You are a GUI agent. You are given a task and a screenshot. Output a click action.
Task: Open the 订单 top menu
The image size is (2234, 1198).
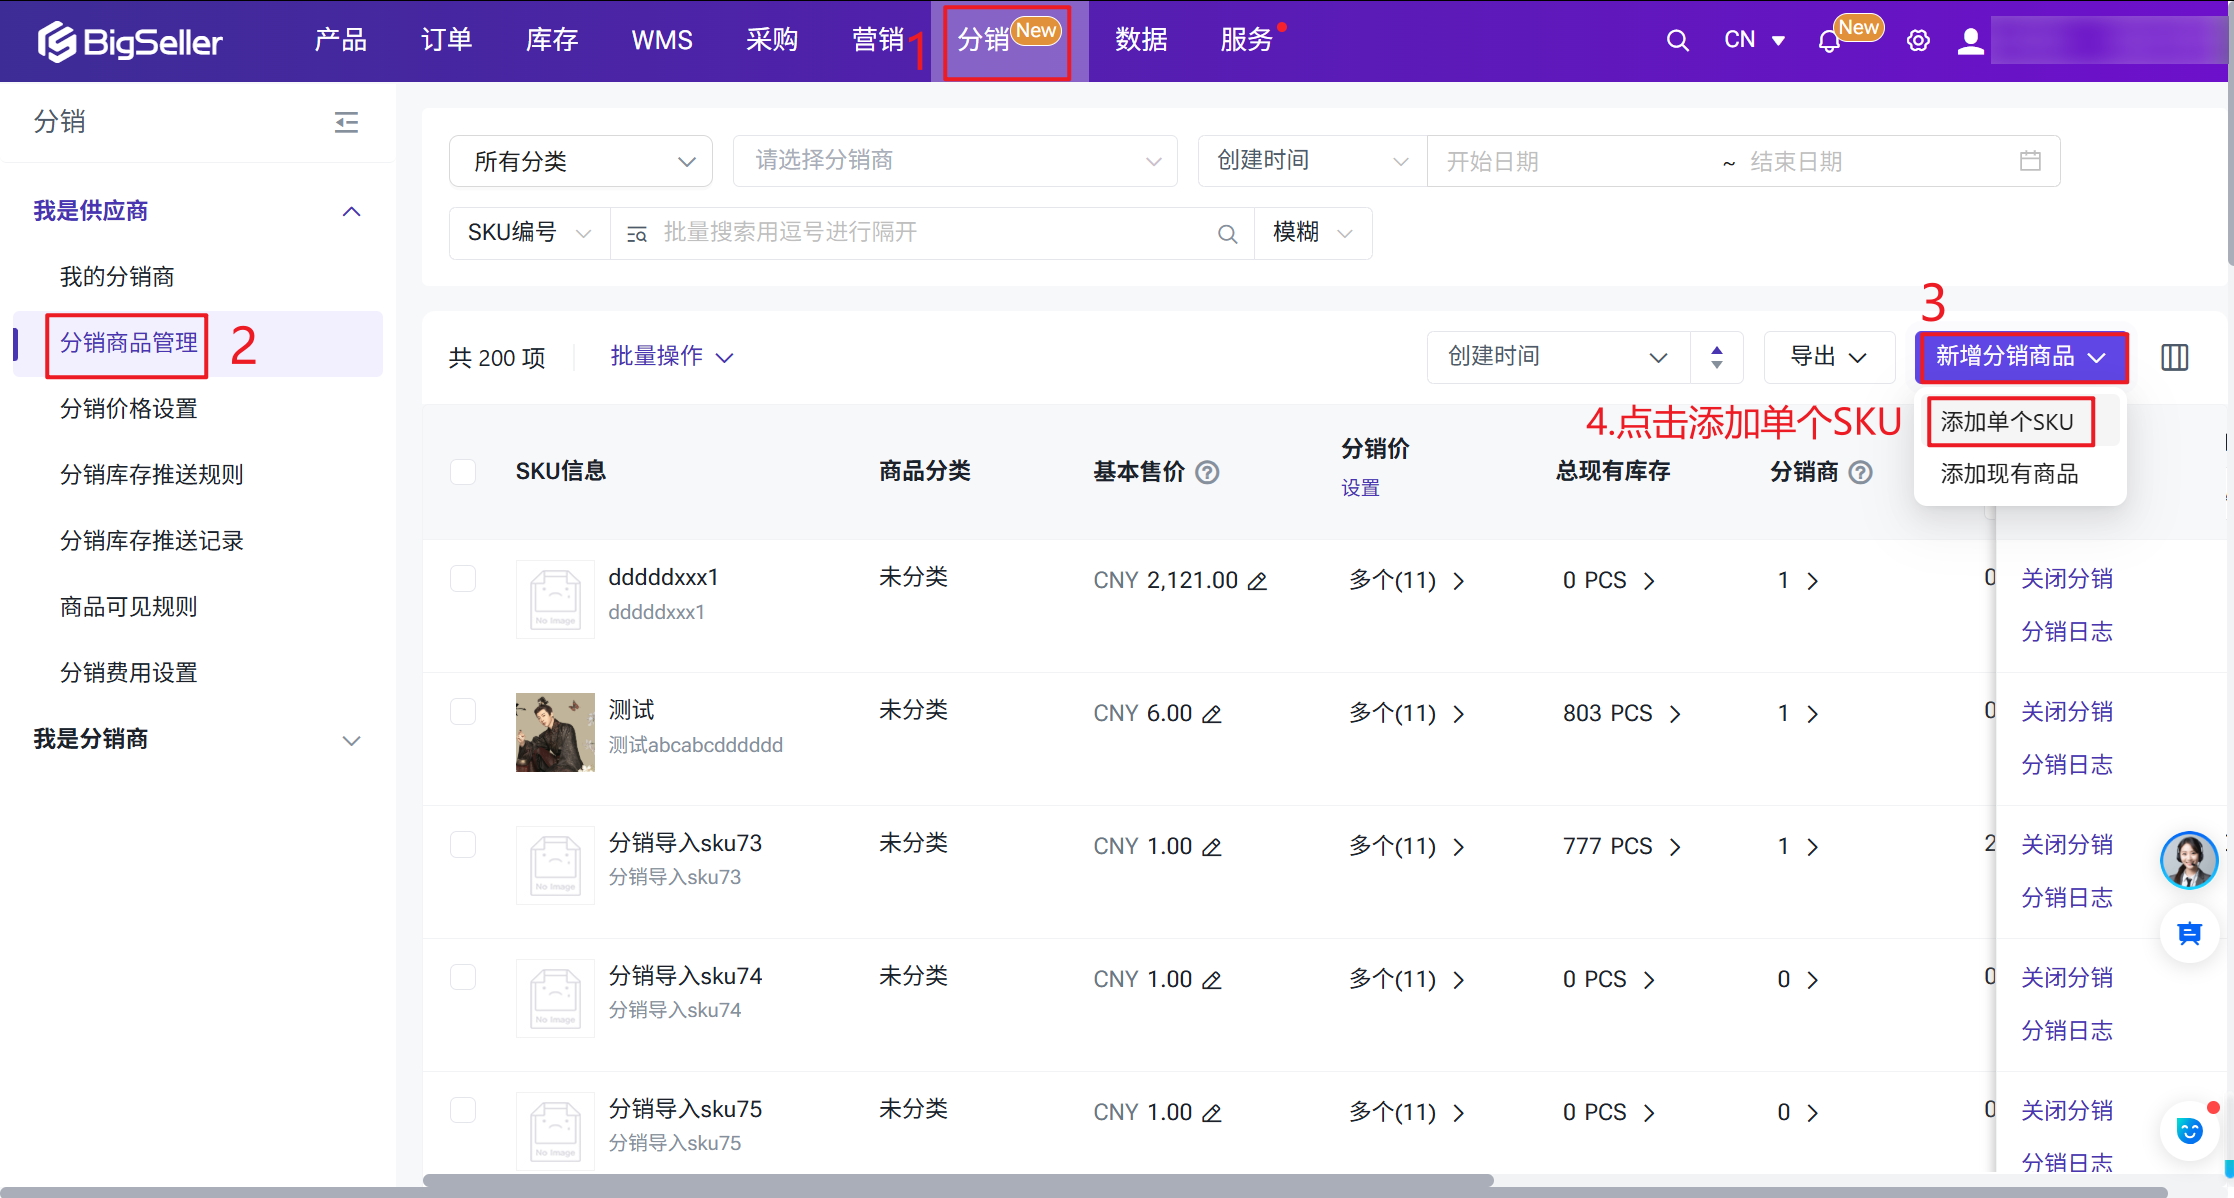click(x=446, y=40)
